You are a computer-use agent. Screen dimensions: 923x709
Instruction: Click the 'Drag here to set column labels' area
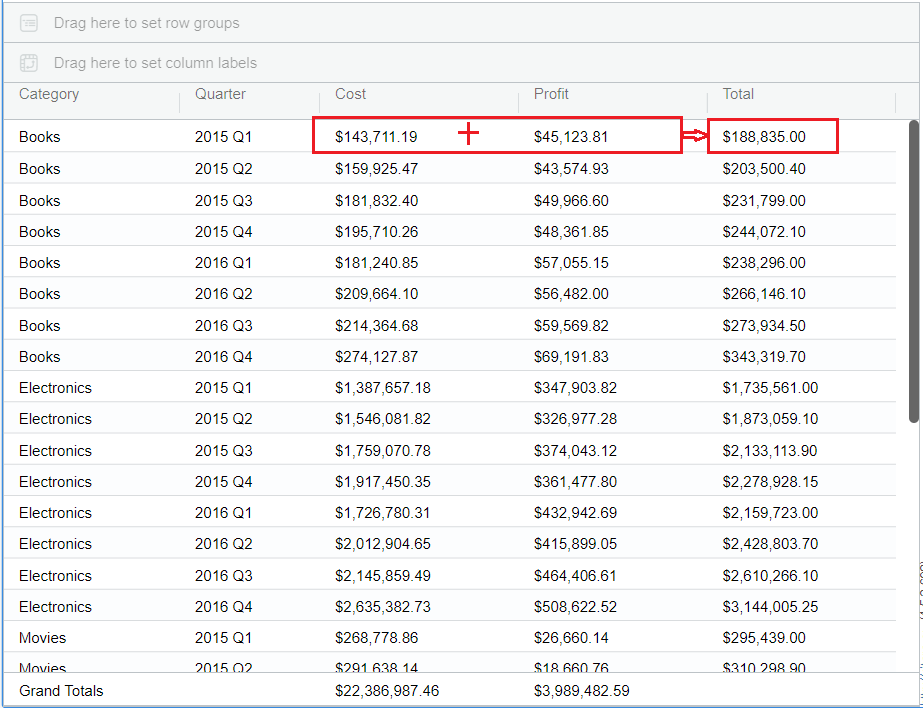155,63
